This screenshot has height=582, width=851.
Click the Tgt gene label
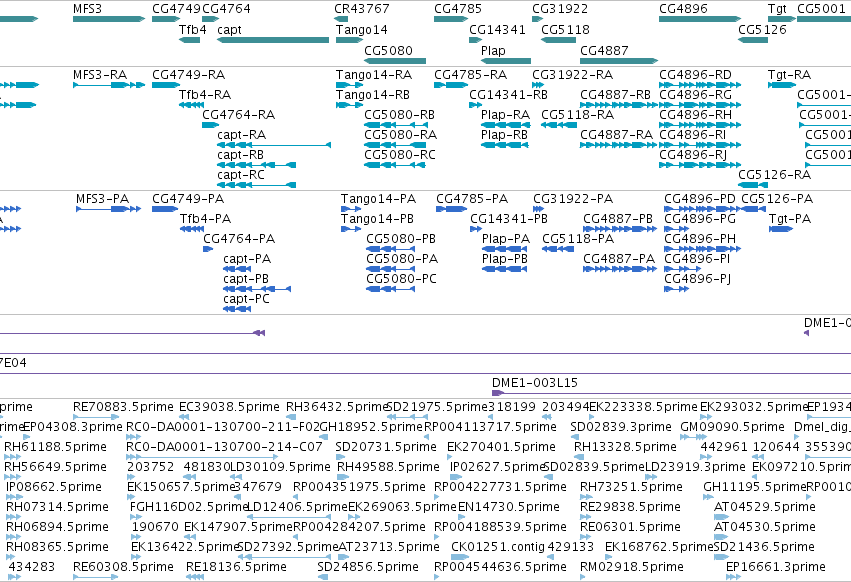[x=777, y=9]
